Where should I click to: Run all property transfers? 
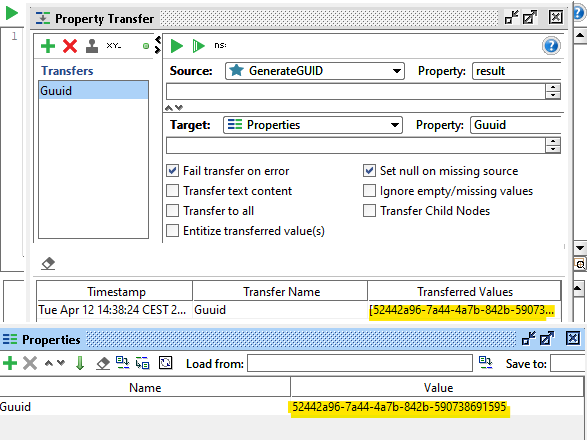(198, 46)
